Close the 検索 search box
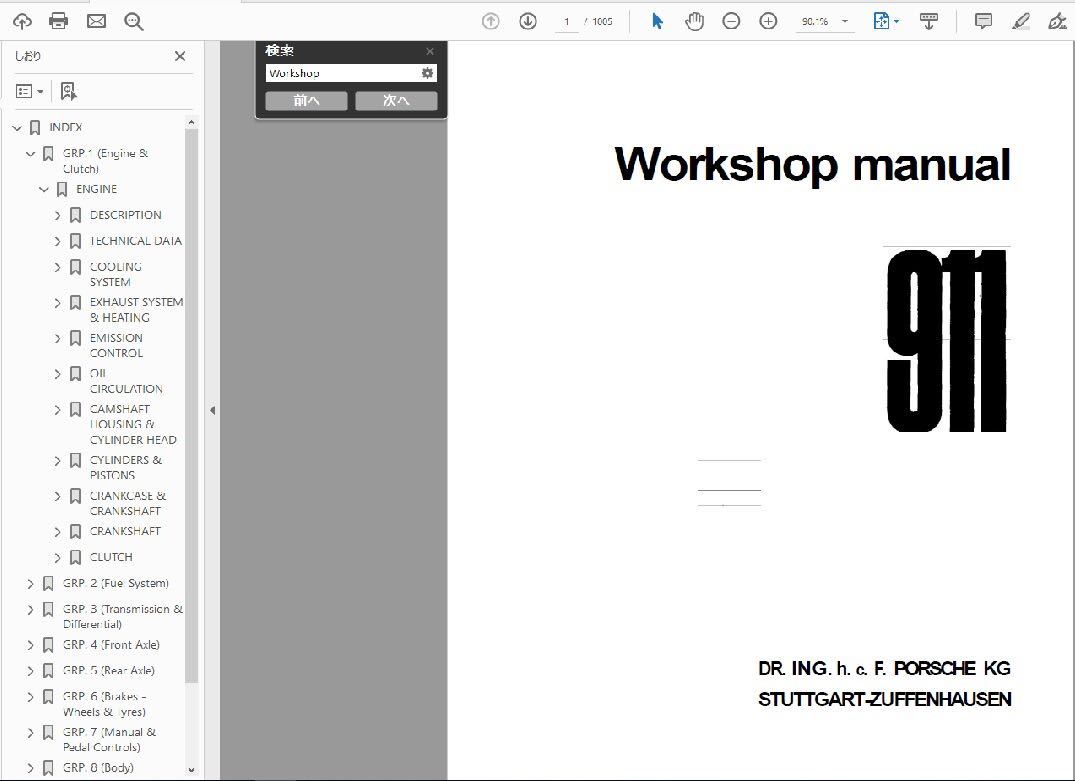This screenshot has height=781, width=1075. tap(430, 51)
